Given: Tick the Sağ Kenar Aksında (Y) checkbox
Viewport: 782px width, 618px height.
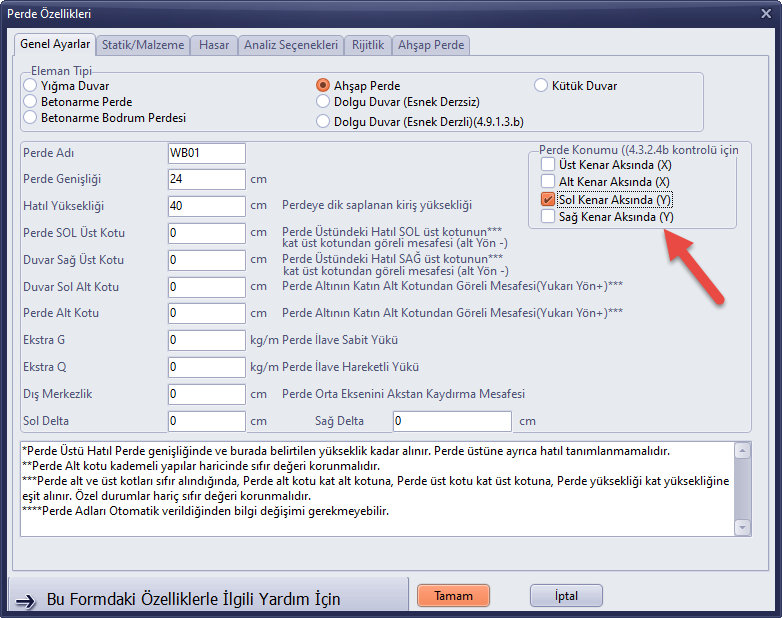Looking at the screenshot, I should coord(548,216).
